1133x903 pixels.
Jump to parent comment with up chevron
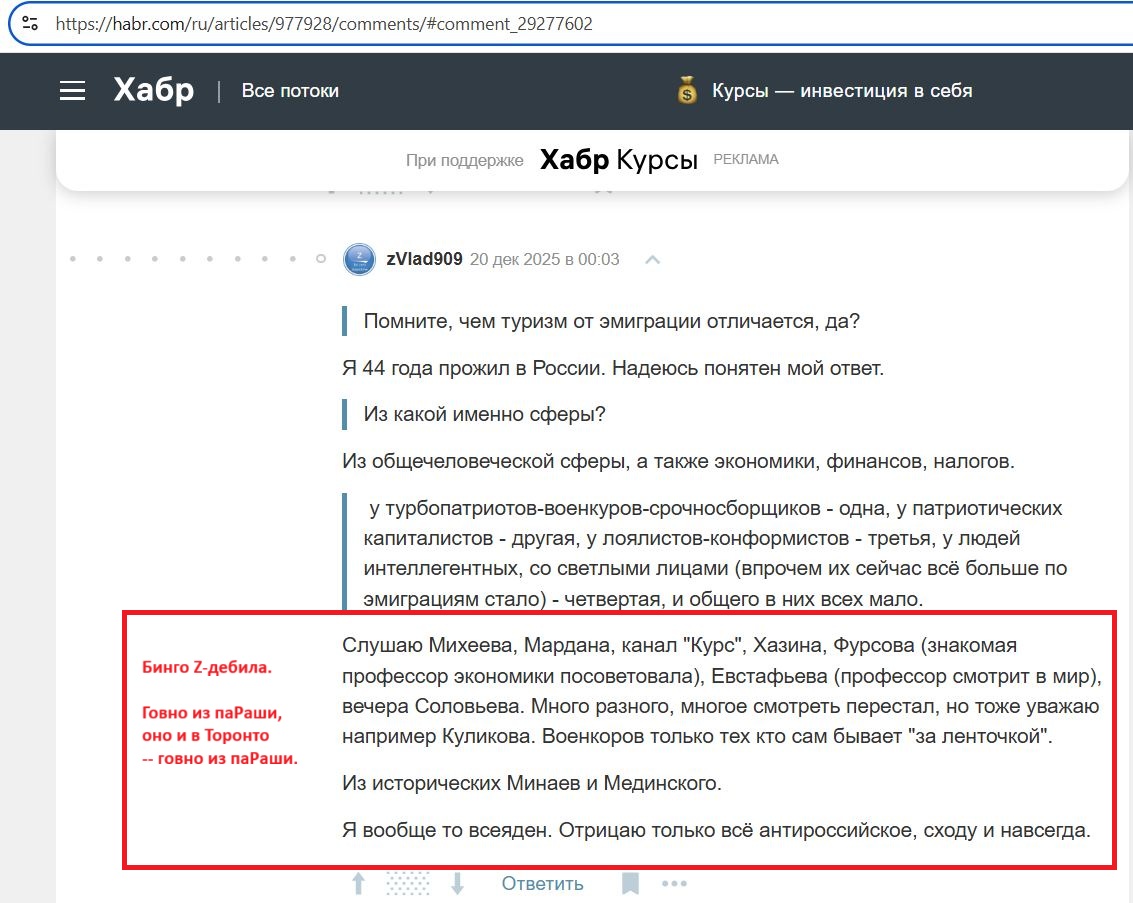[x=653, y=260]
